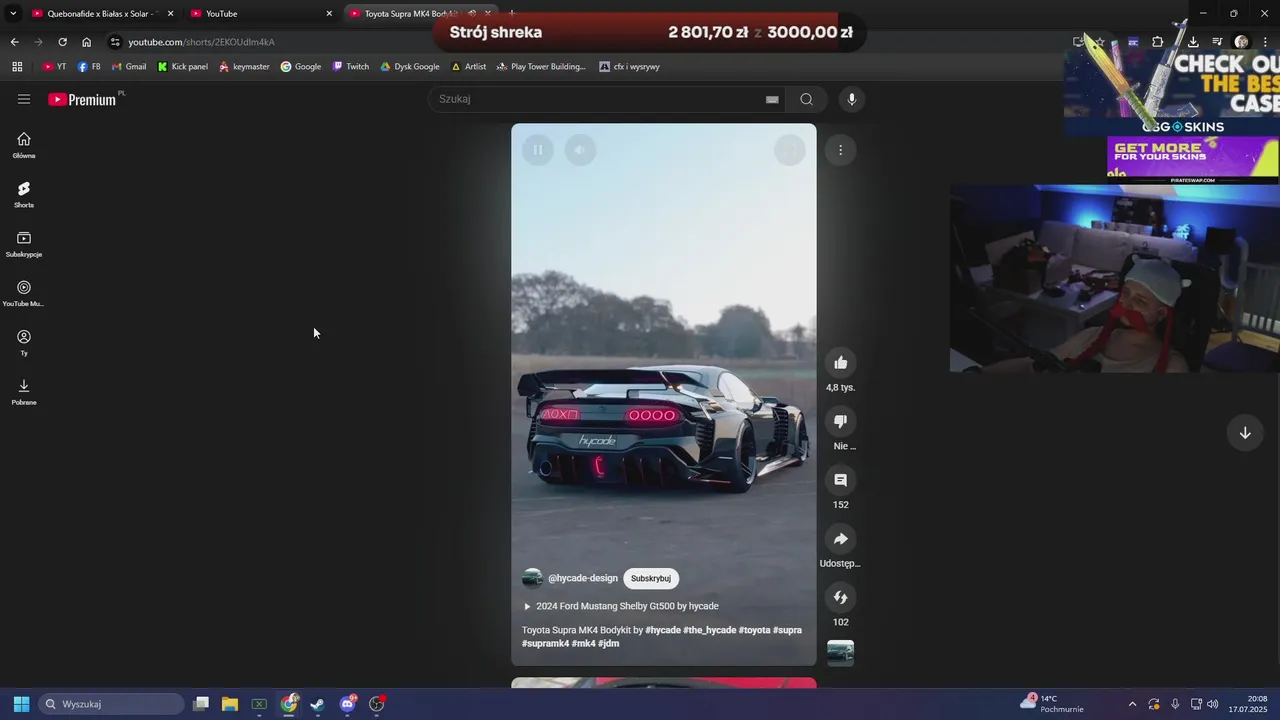Open the FB bookmark

pos(88,67)
